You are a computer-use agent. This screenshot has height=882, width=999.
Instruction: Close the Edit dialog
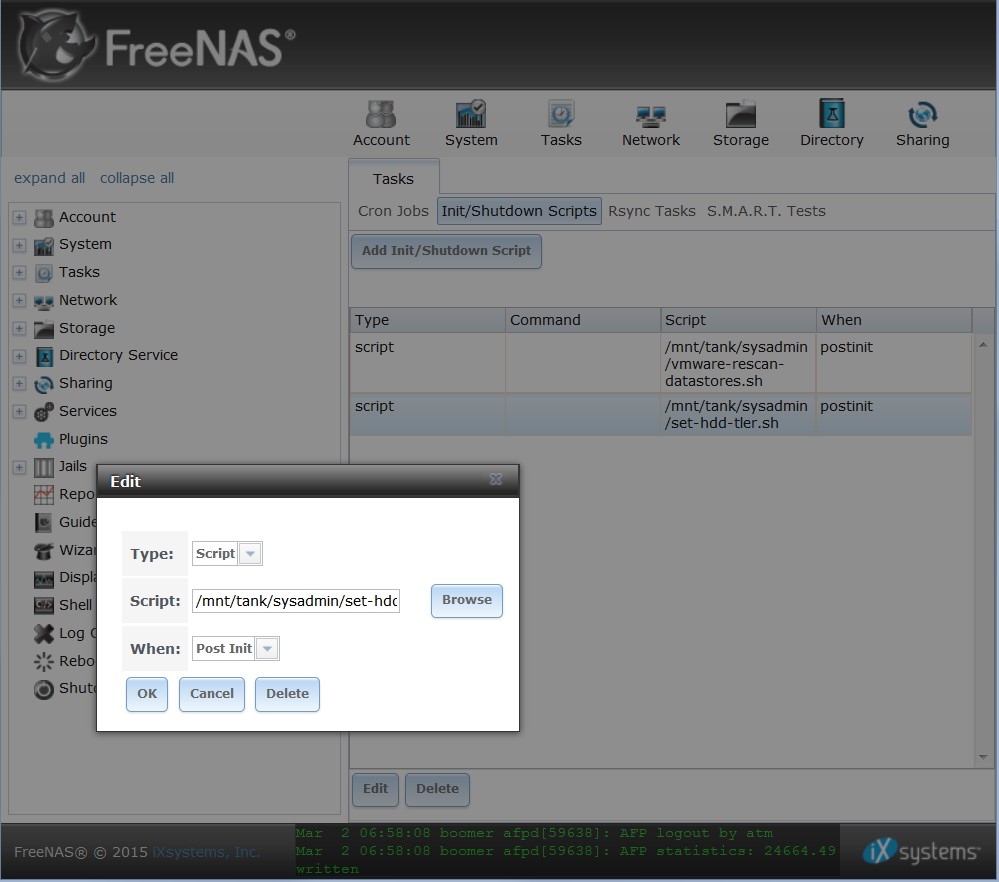[x=496, y=479]
